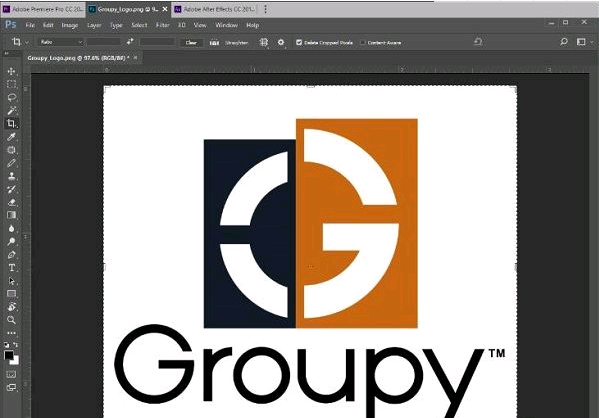Screen dimensions: 599x418
Task: Reset the crop with undo arrow
Action: pyautogui.click(x=478, y=41)
